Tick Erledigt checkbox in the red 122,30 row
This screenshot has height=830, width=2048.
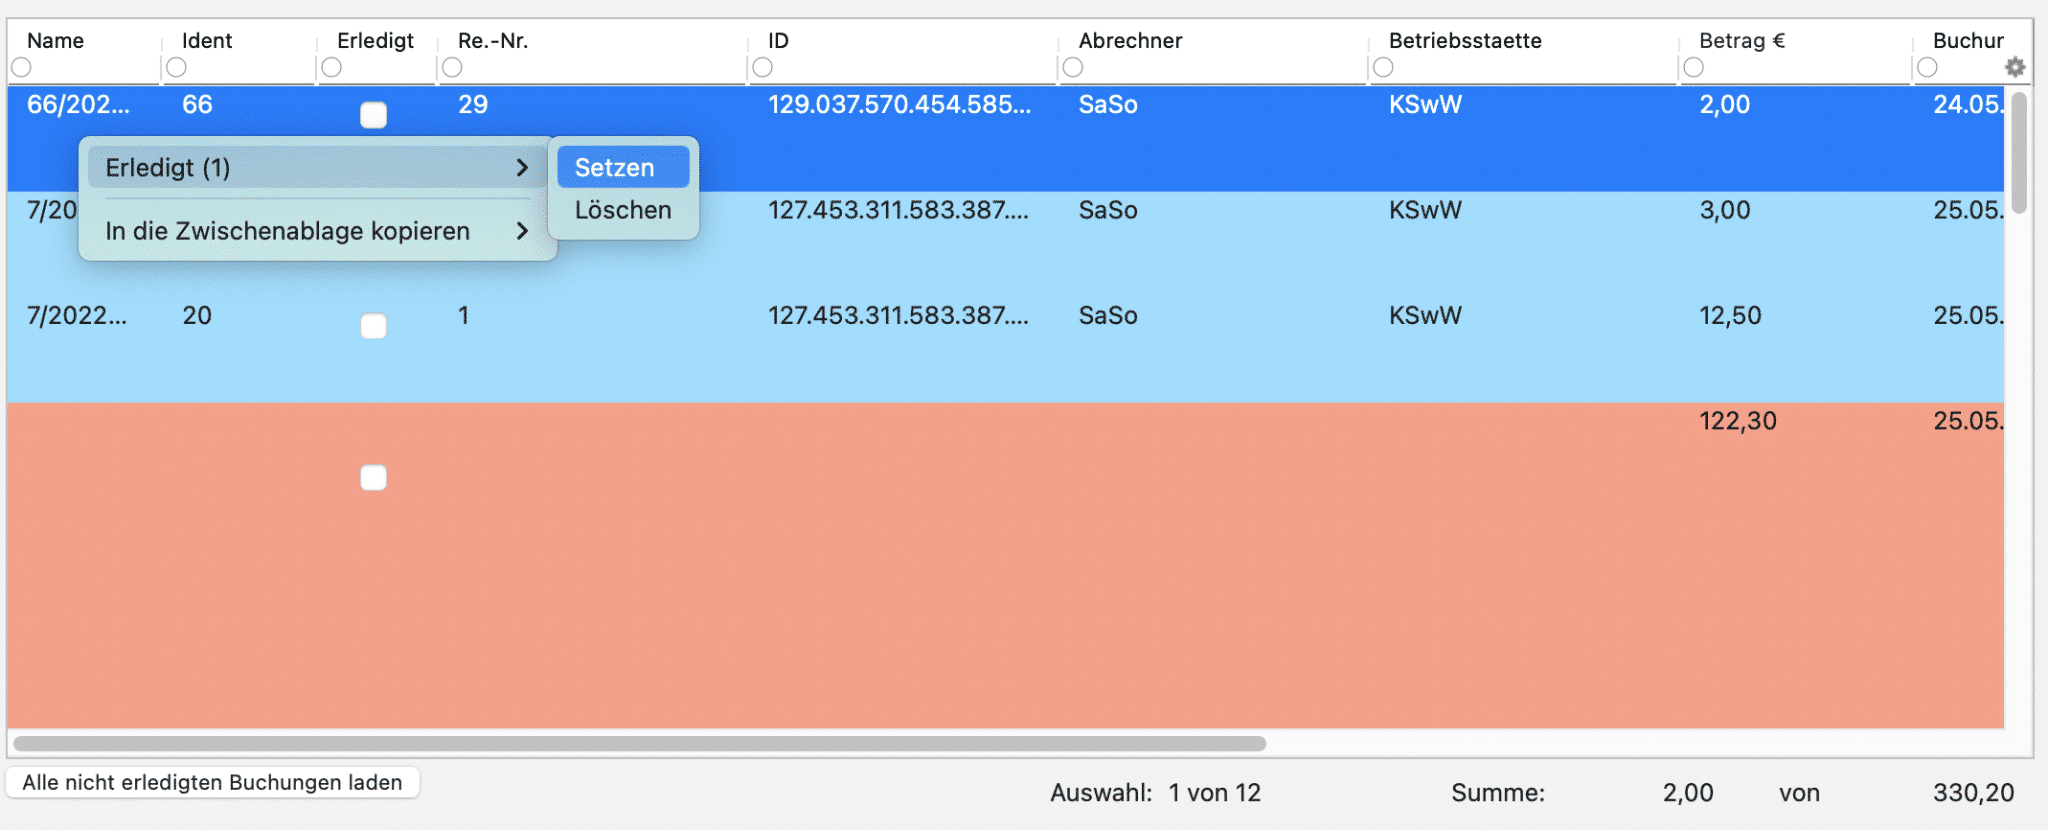click(373, 478)
